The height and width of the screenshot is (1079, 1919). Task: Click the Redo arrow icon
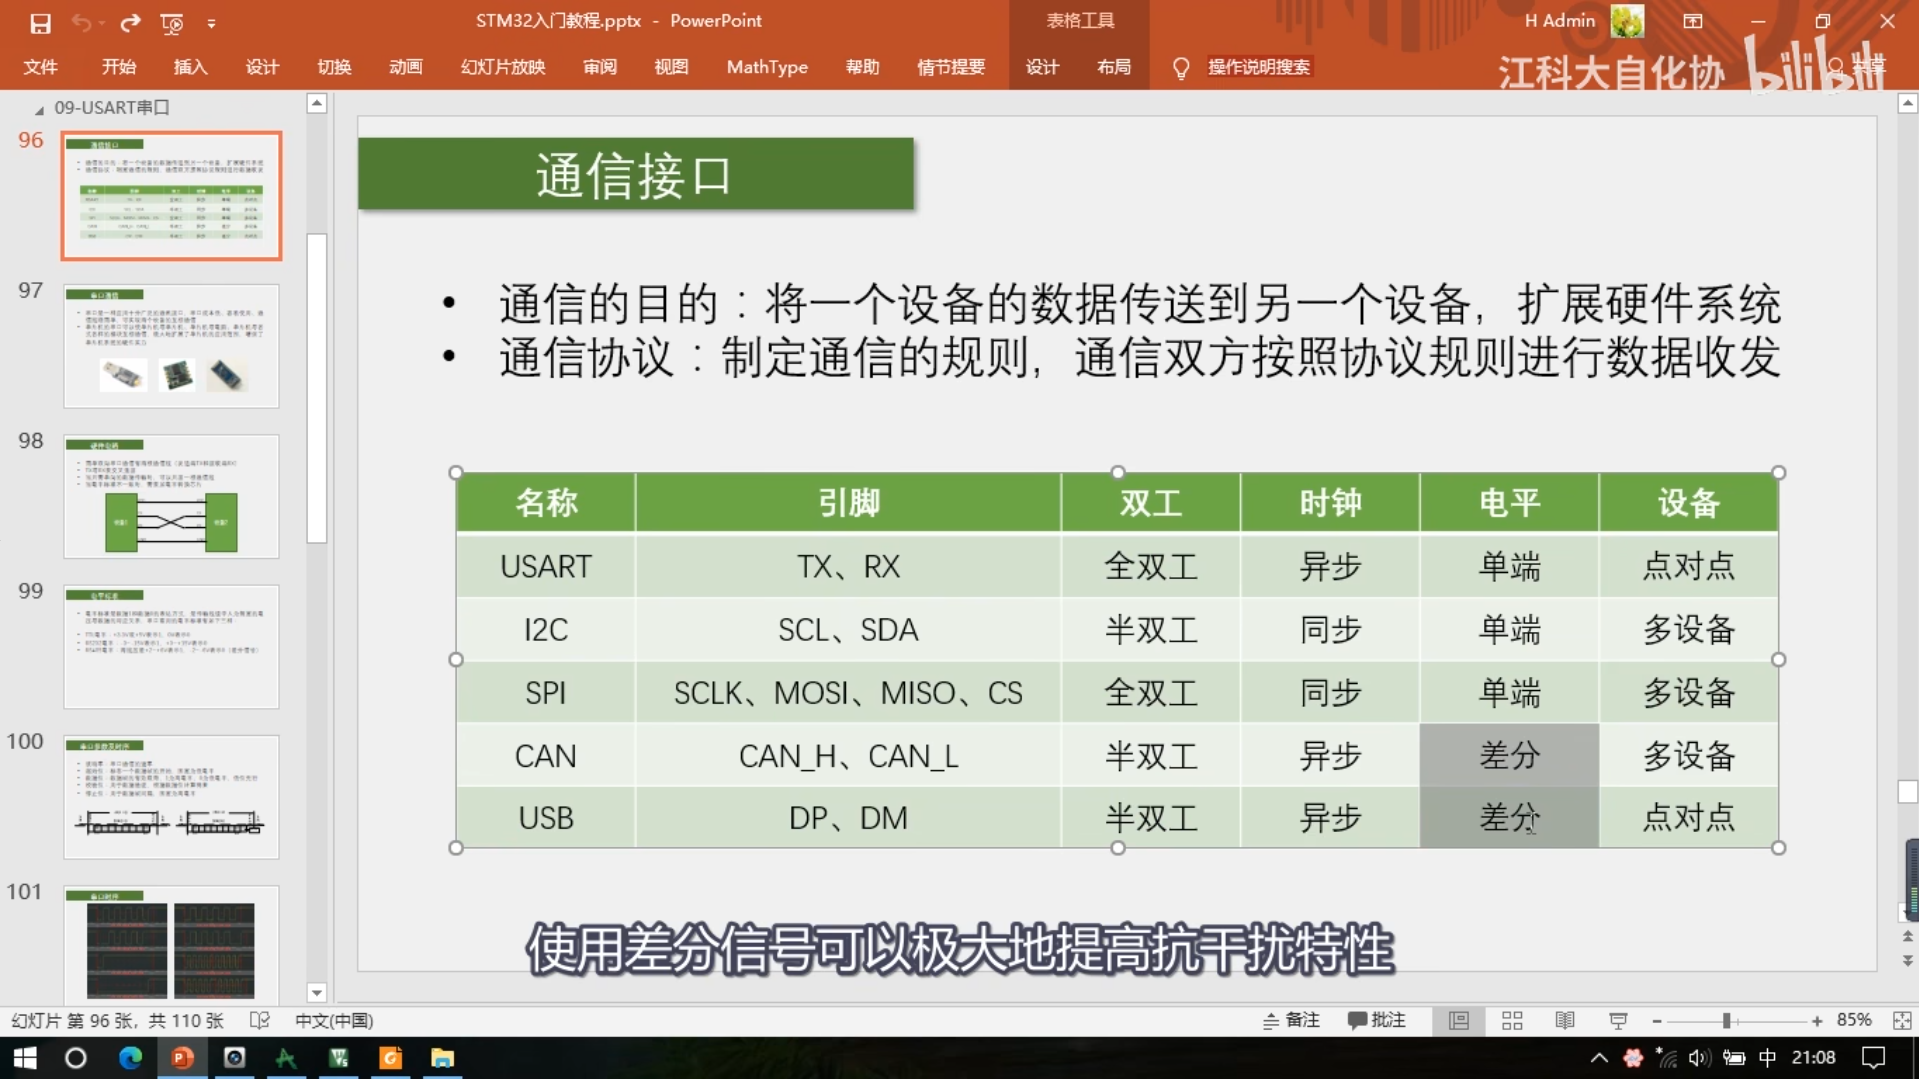pos(130,22)
